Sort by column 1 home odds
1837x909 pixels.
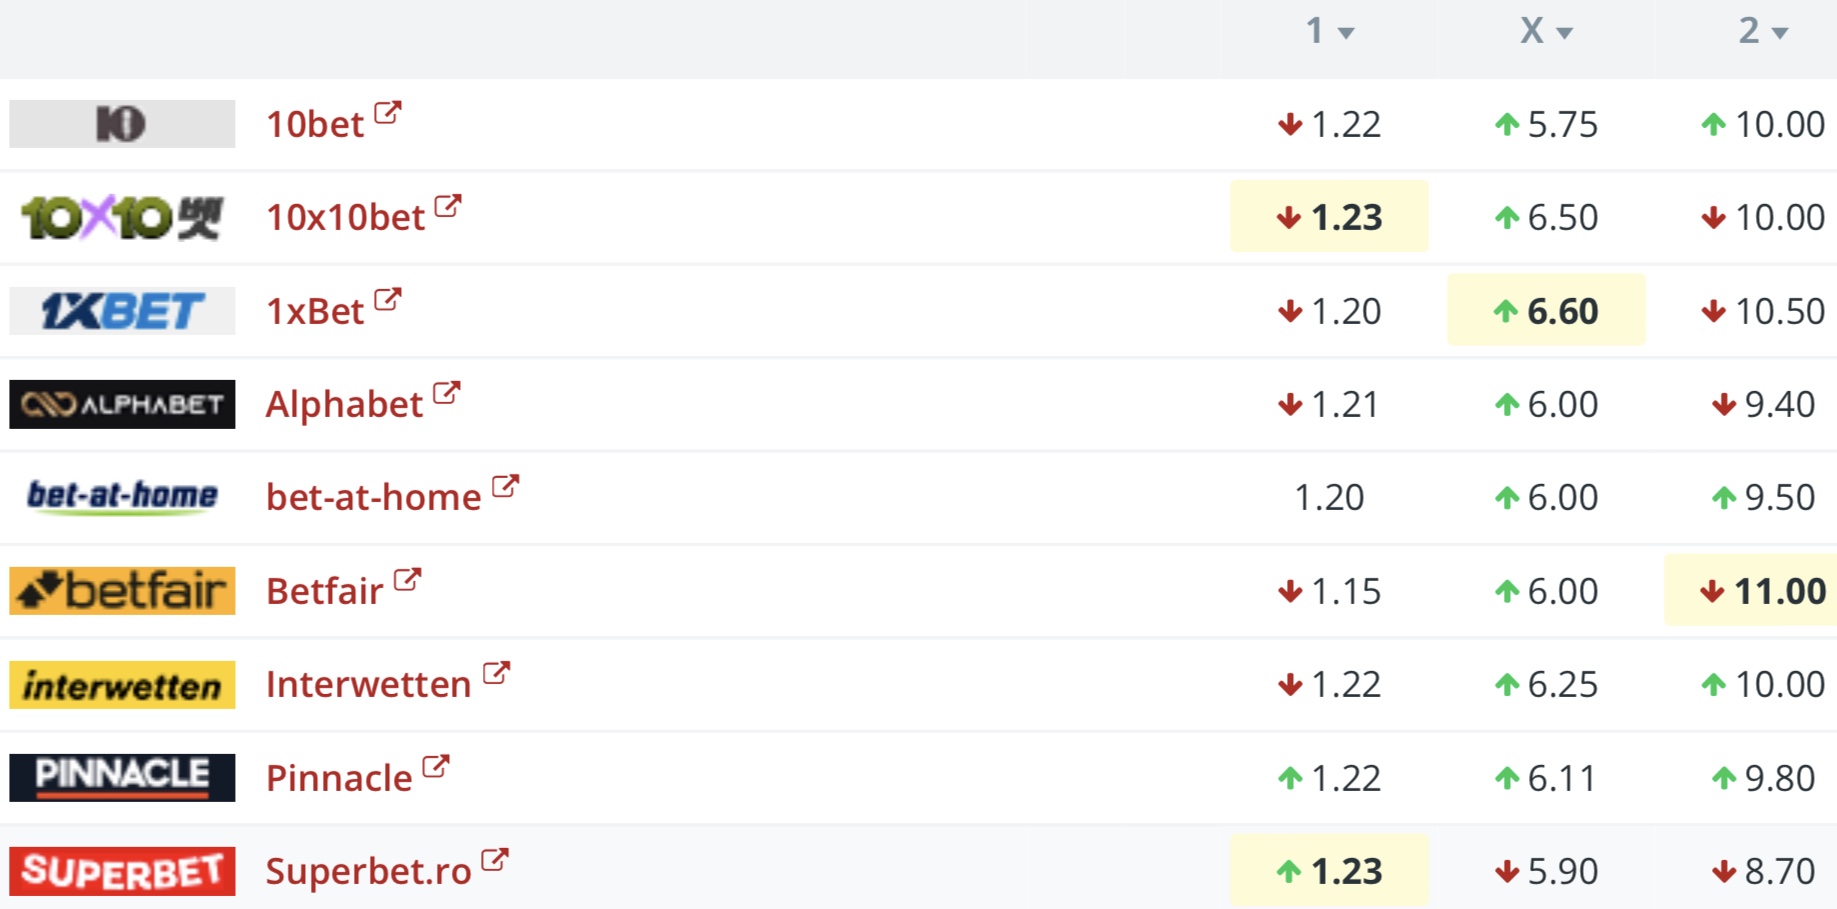click(1329, 31)
